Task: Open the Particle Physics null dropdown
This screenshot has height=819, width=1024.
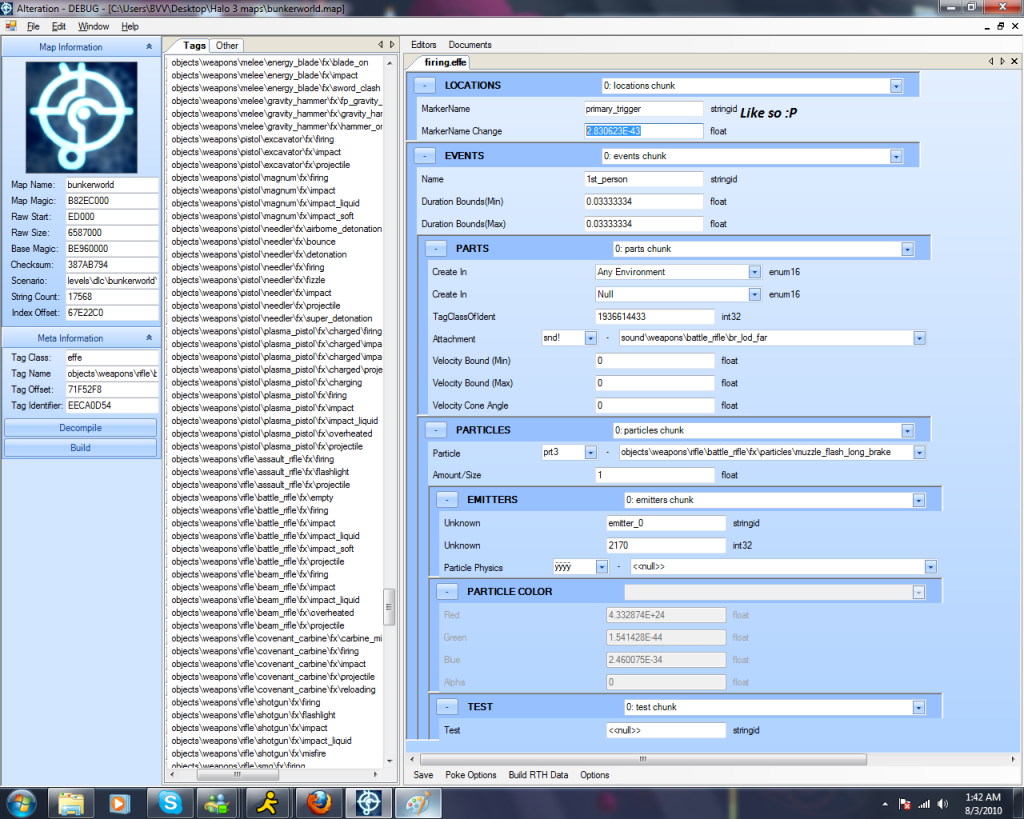Action: click(931, 567)
